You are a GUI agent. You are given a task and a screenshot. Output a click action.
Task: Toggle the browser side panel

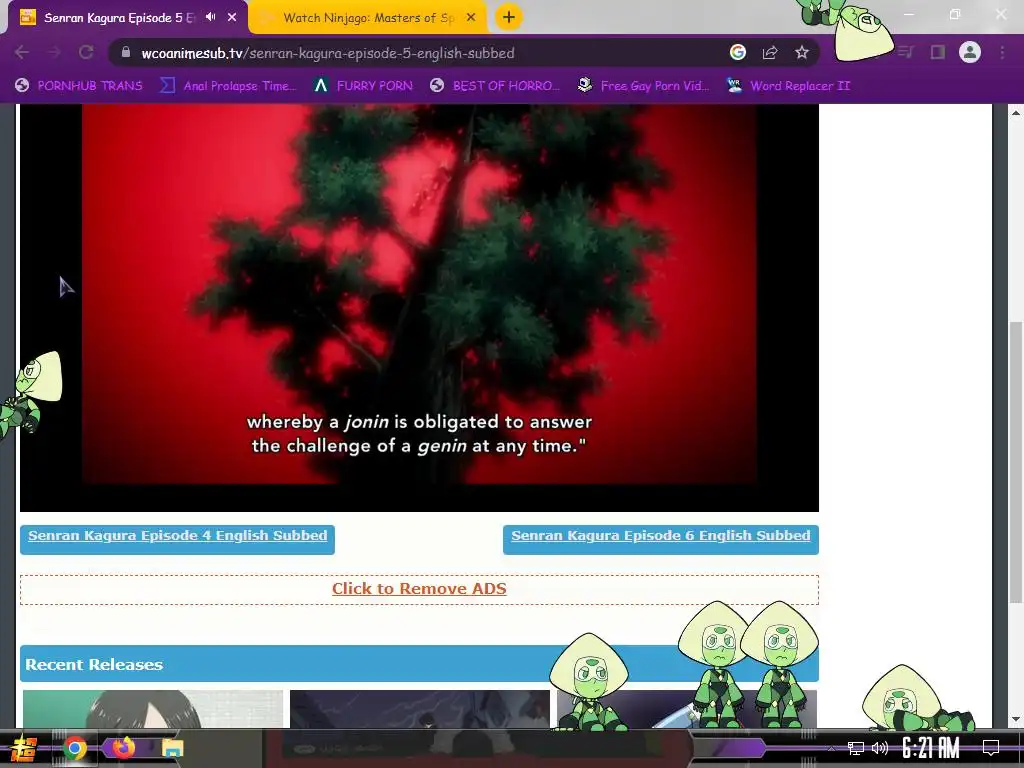pos(938,52)
